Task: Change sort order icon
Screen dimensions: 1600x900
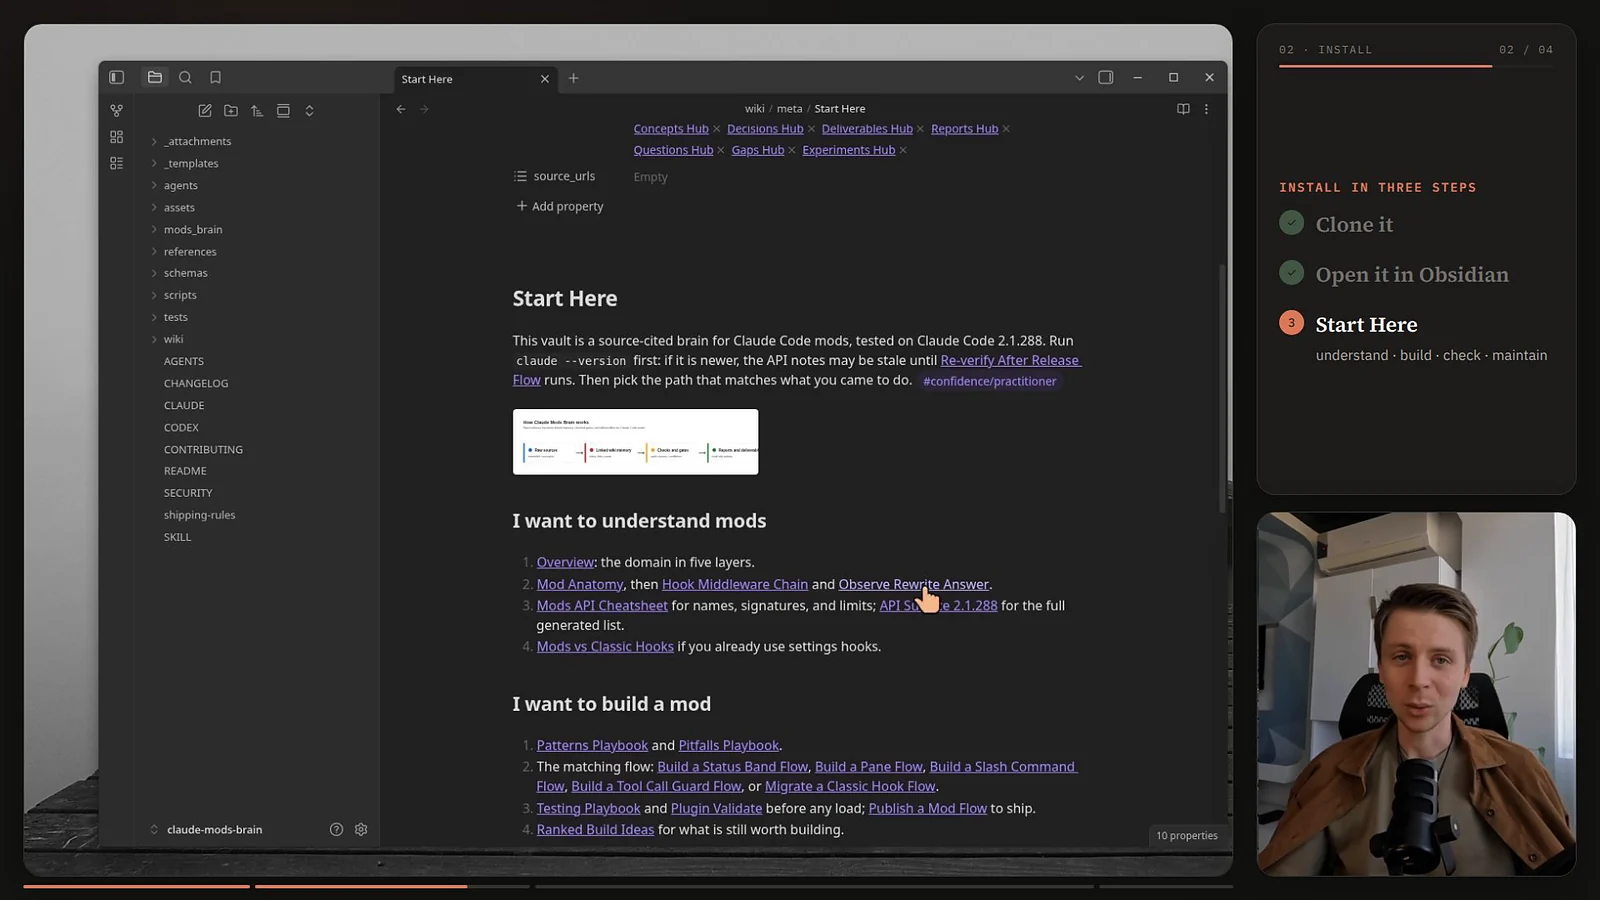Action: pos(257,111)
